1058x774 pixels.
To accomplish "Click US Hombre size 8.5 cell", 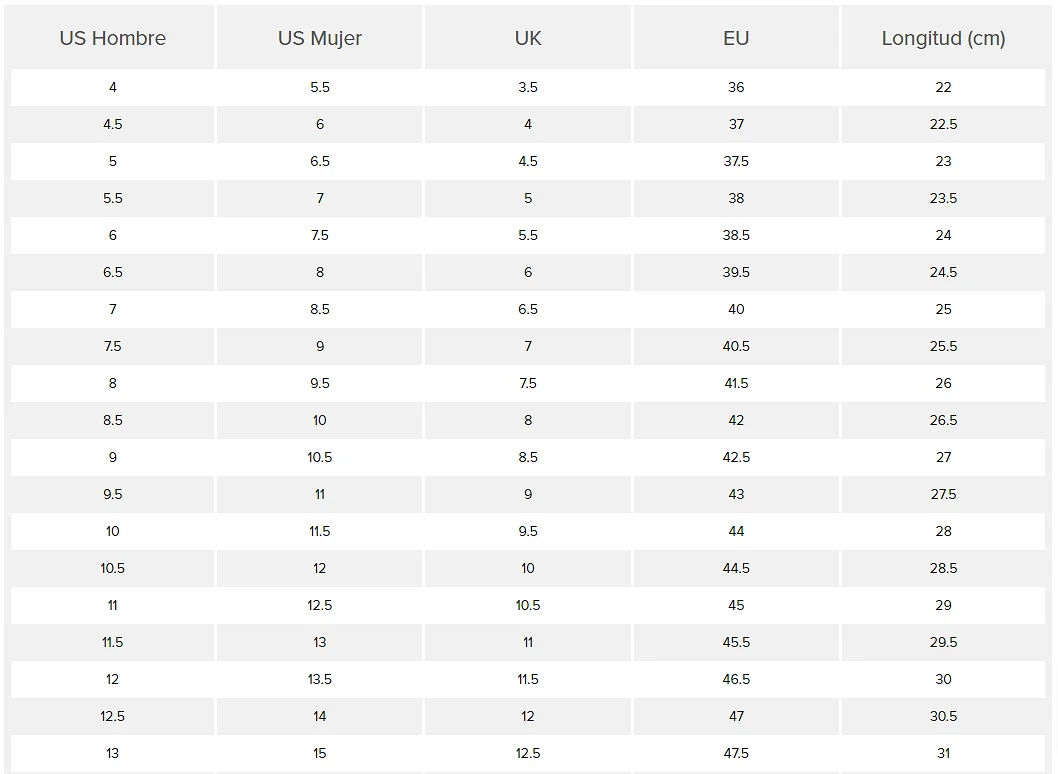I will 113,420.
